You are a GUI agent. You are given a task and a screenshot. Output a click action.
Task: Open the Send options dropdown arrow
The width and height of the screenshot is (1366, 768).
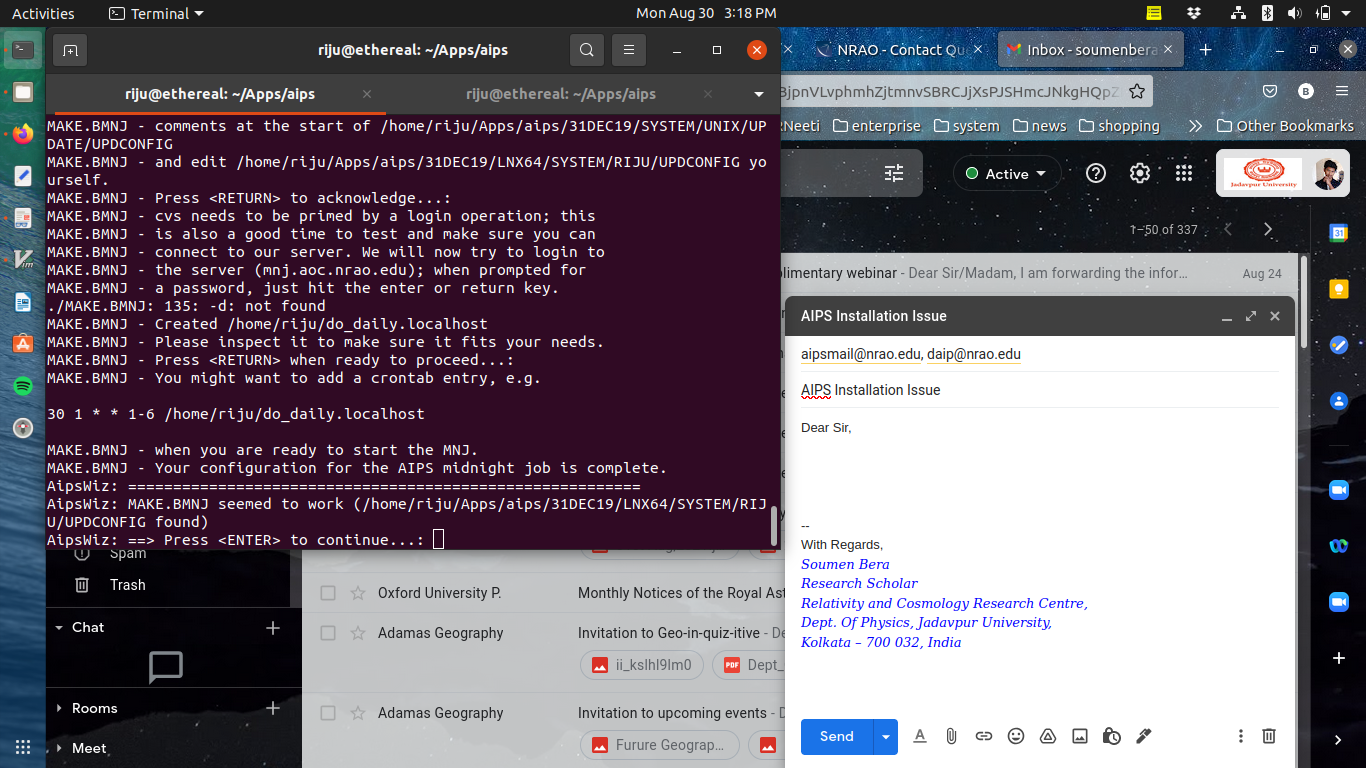point(885,737)
